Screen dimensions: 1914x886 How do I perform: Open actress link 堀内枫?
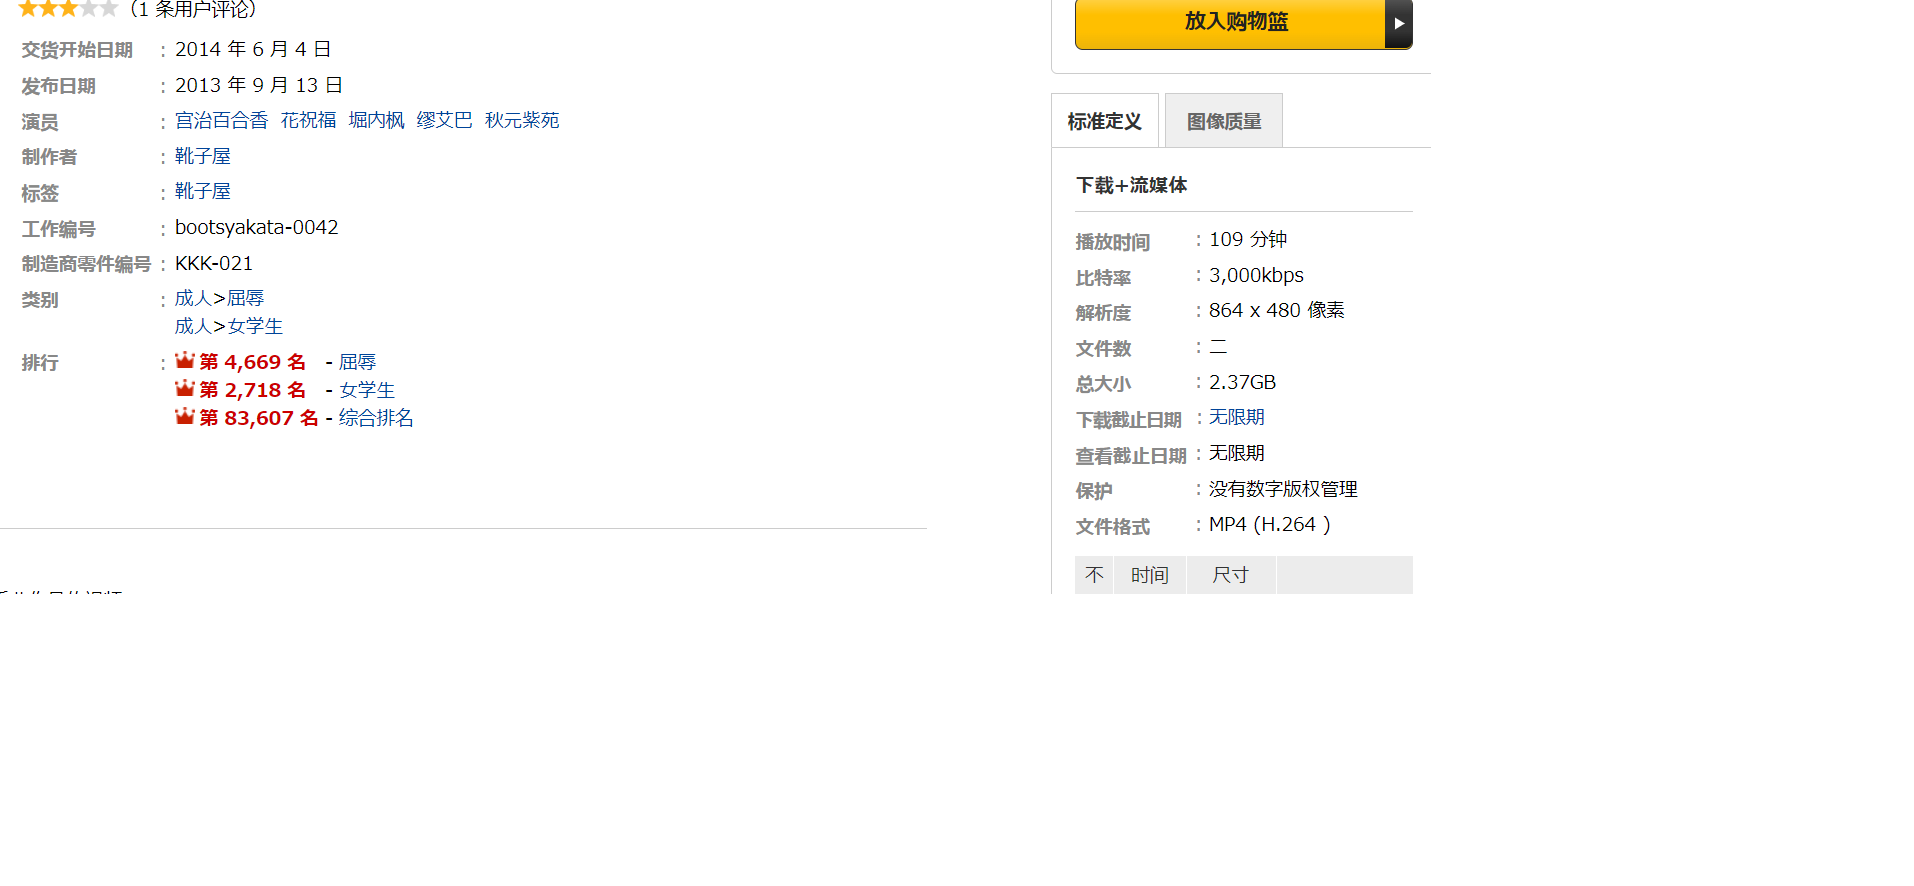(377, 120)
